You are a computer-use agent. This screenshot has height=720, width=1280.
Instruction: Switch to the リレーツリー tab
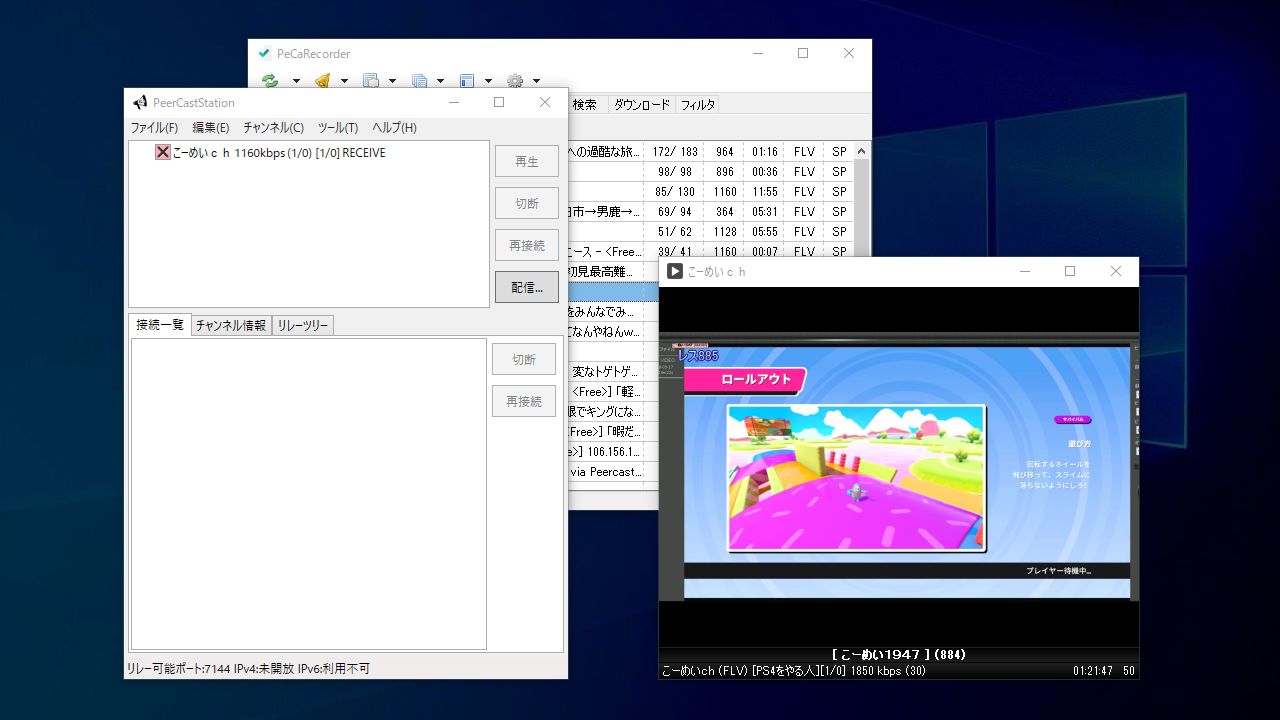tap(303, 325)
